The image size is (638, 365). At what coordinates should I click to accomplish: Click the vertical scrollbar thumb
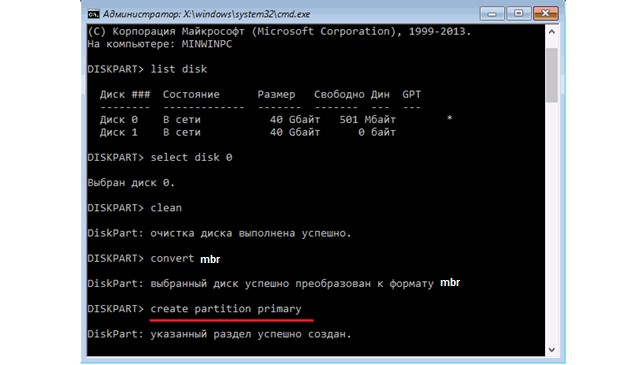551,75
